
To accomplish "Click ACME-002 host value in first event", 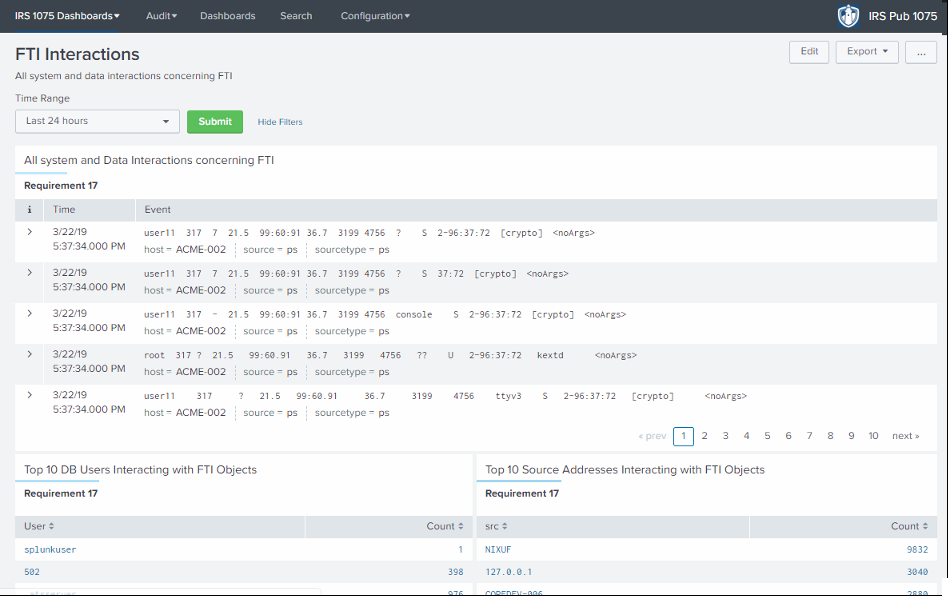I will tap(201, 250).
